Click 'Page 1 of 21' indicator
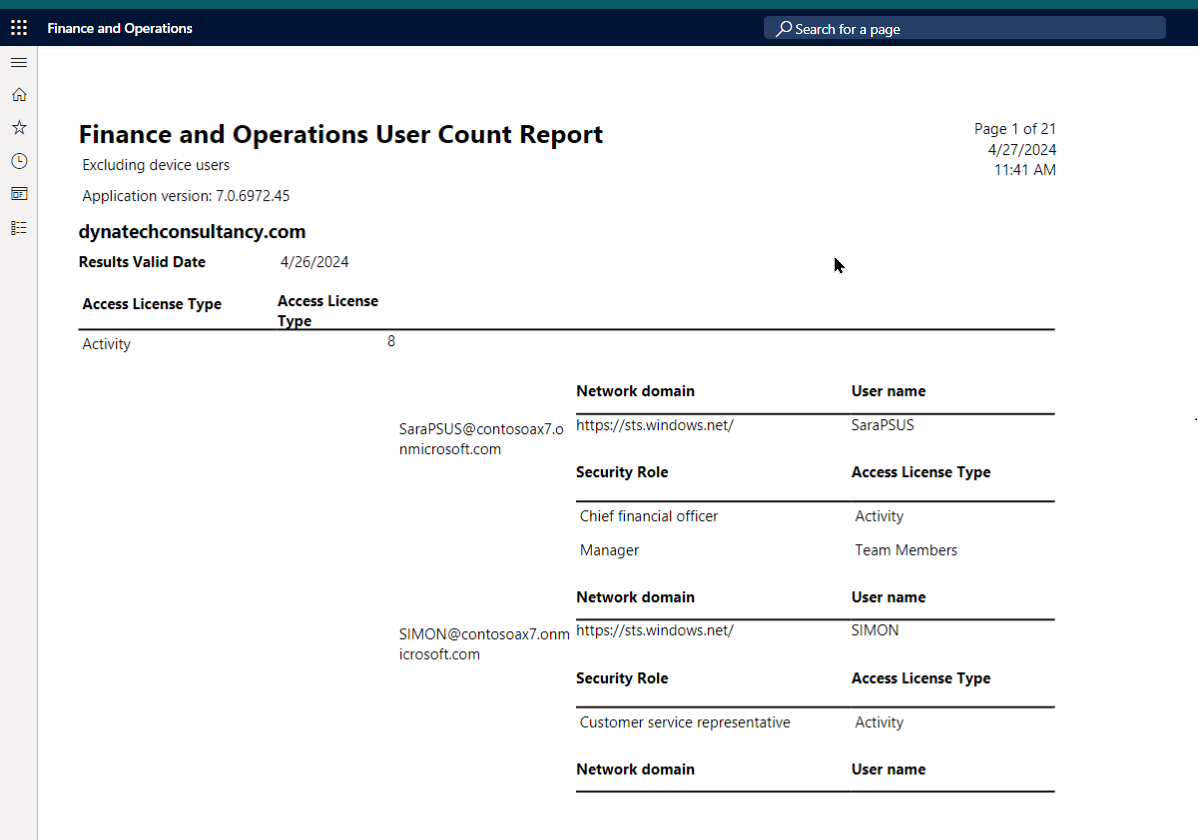 (x=1015, y=129)
